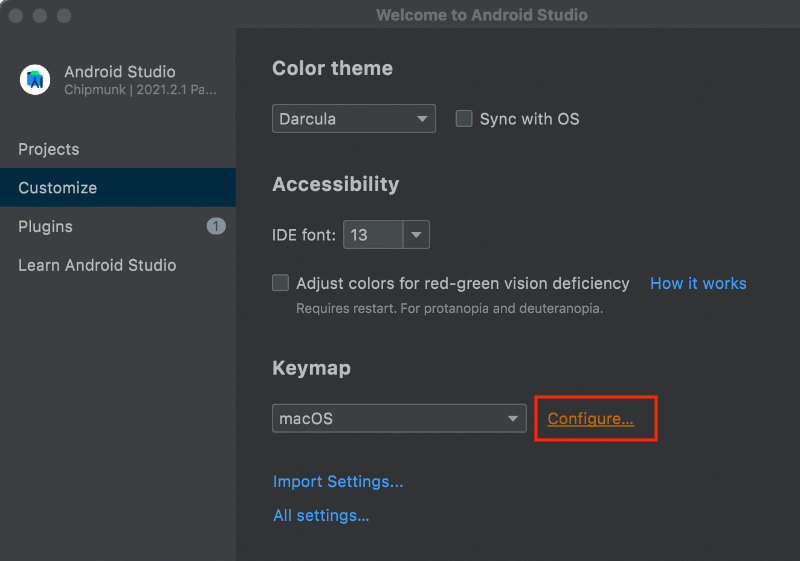Click the window zoom button
This screenshot has height=561, width=800.
coord(64,15)
